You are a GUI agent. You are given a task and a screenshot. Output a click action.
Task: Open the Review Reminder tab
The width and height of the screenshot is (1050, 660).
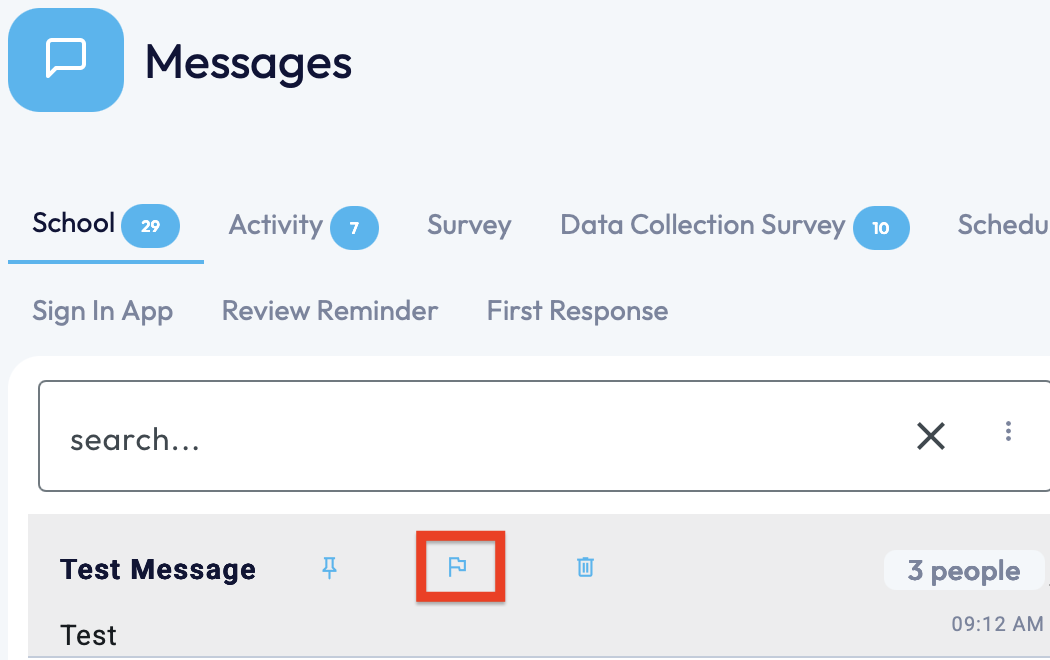(x=330, y=311)
